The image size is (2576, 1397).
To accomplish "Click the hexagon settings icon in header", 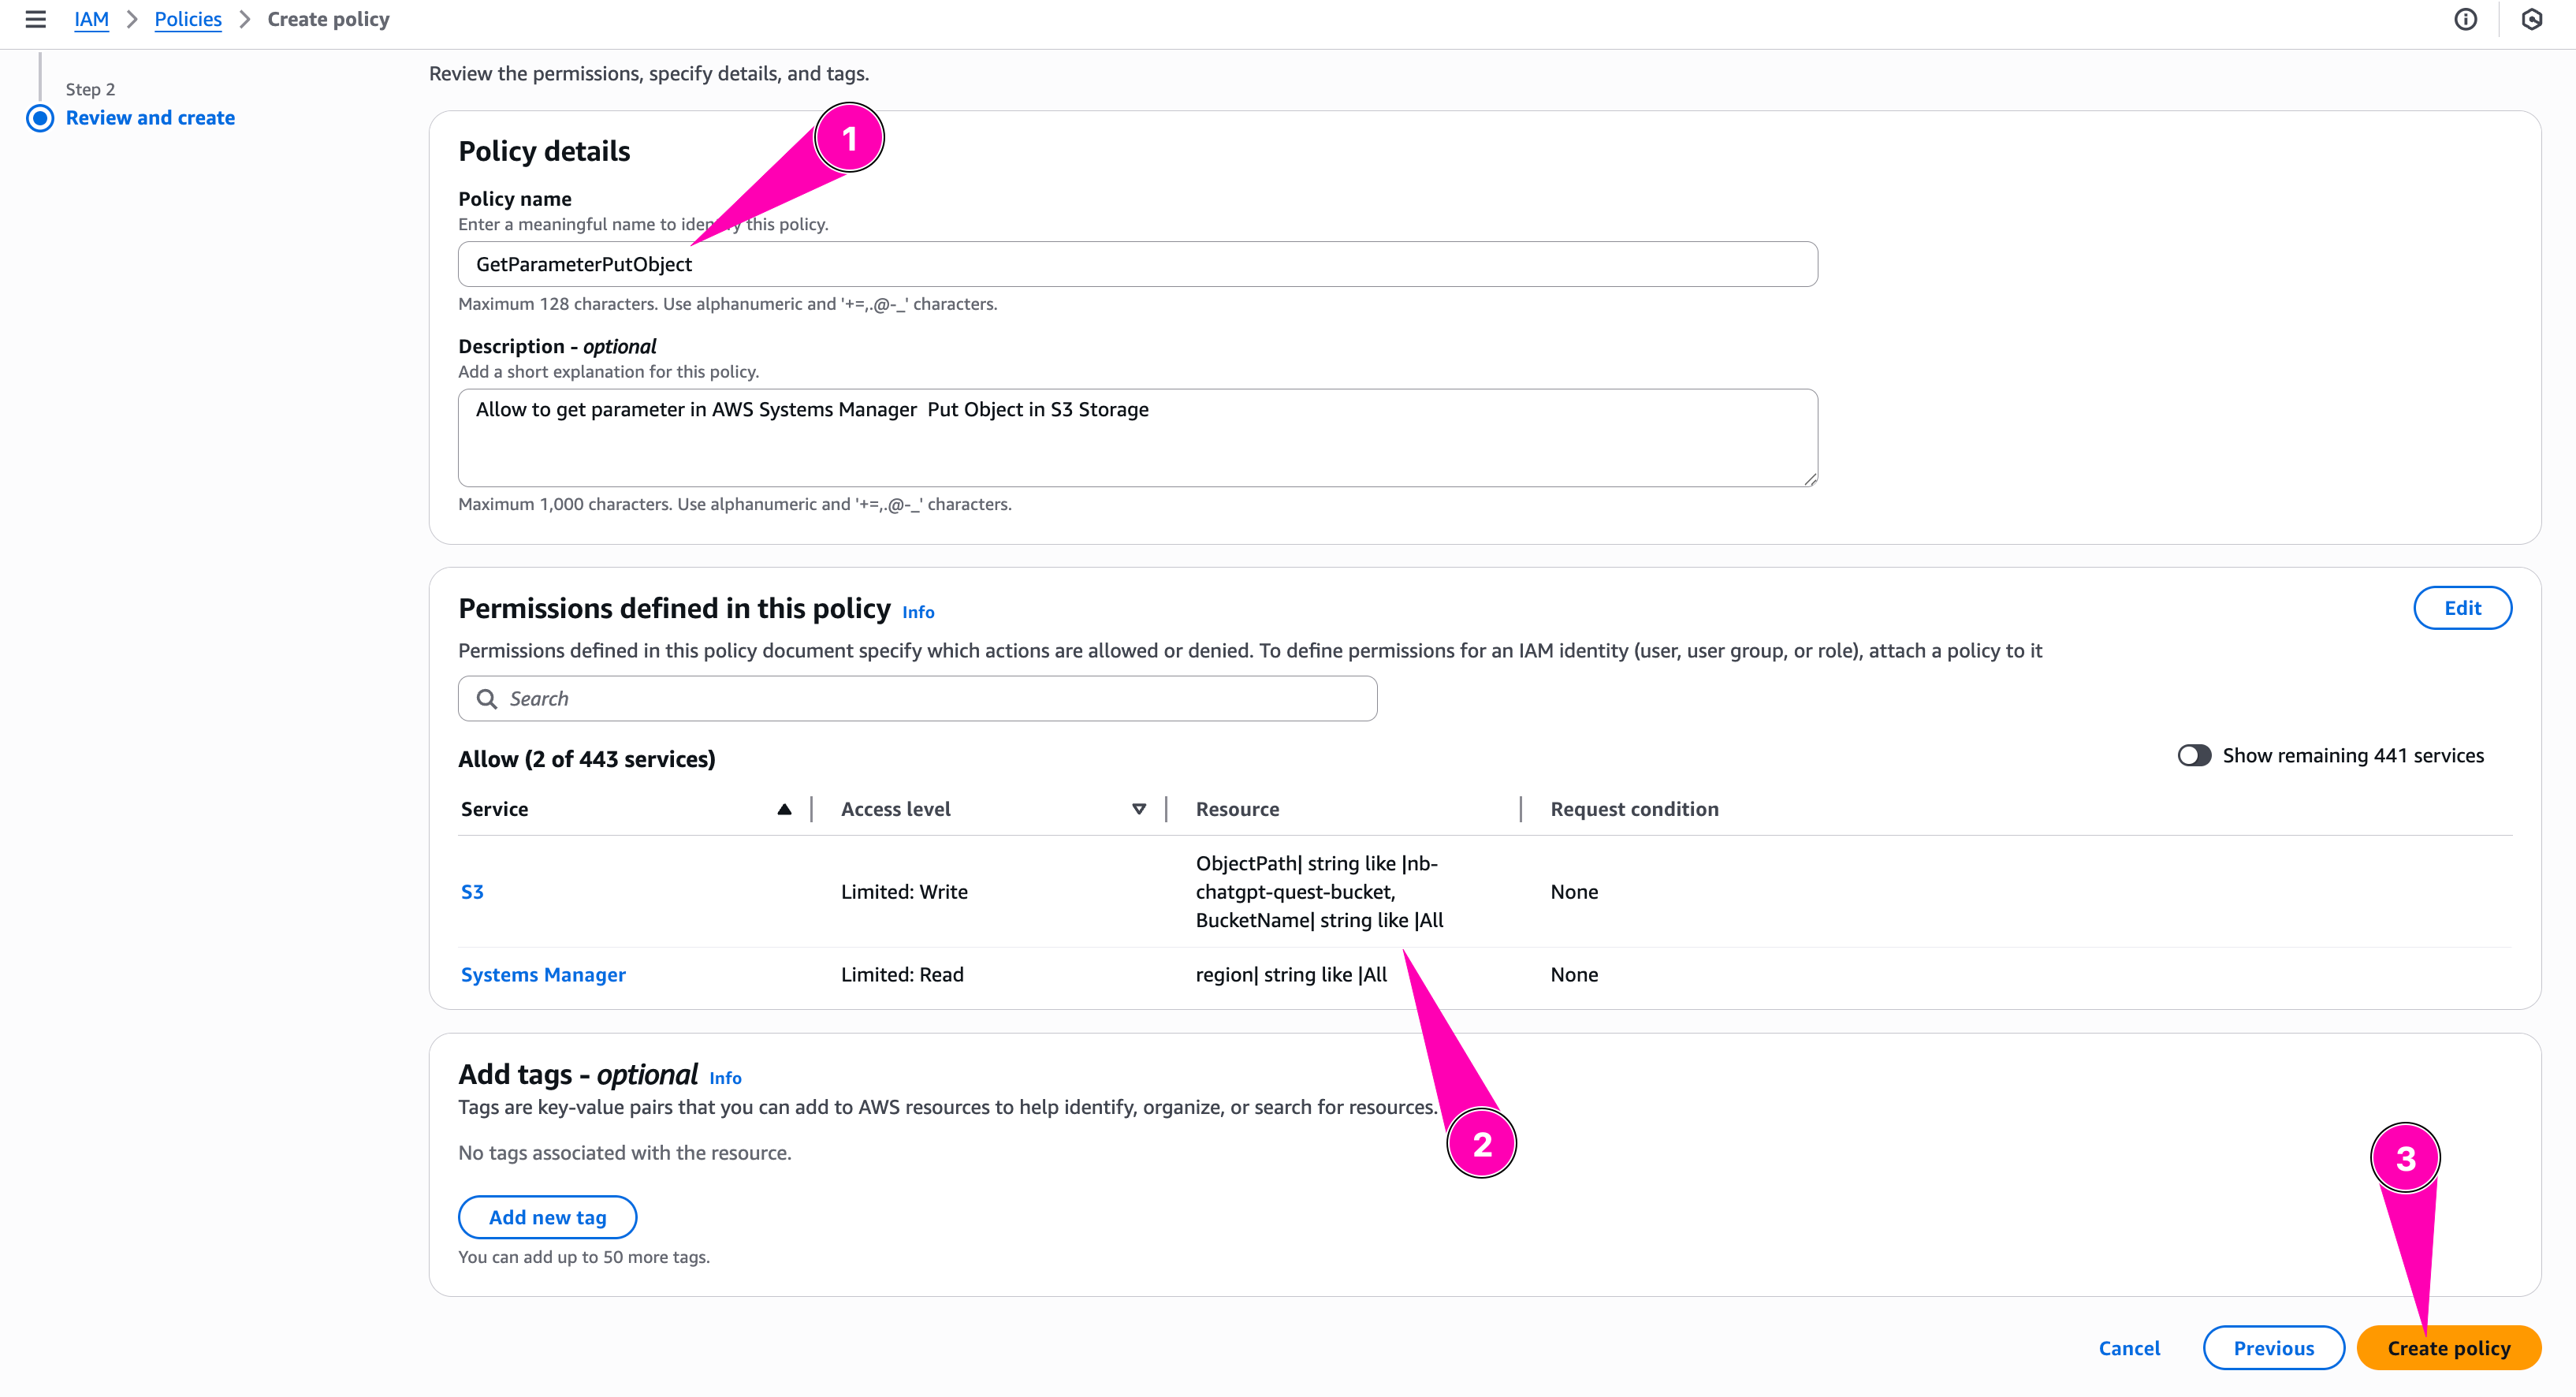I will [2531, 19].
